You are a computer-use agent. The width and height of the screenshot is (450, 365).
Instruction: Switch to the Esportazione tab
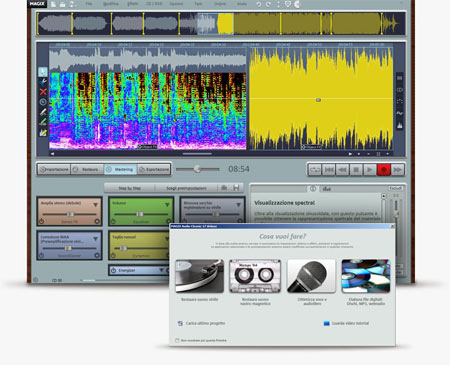coord(154,169)
